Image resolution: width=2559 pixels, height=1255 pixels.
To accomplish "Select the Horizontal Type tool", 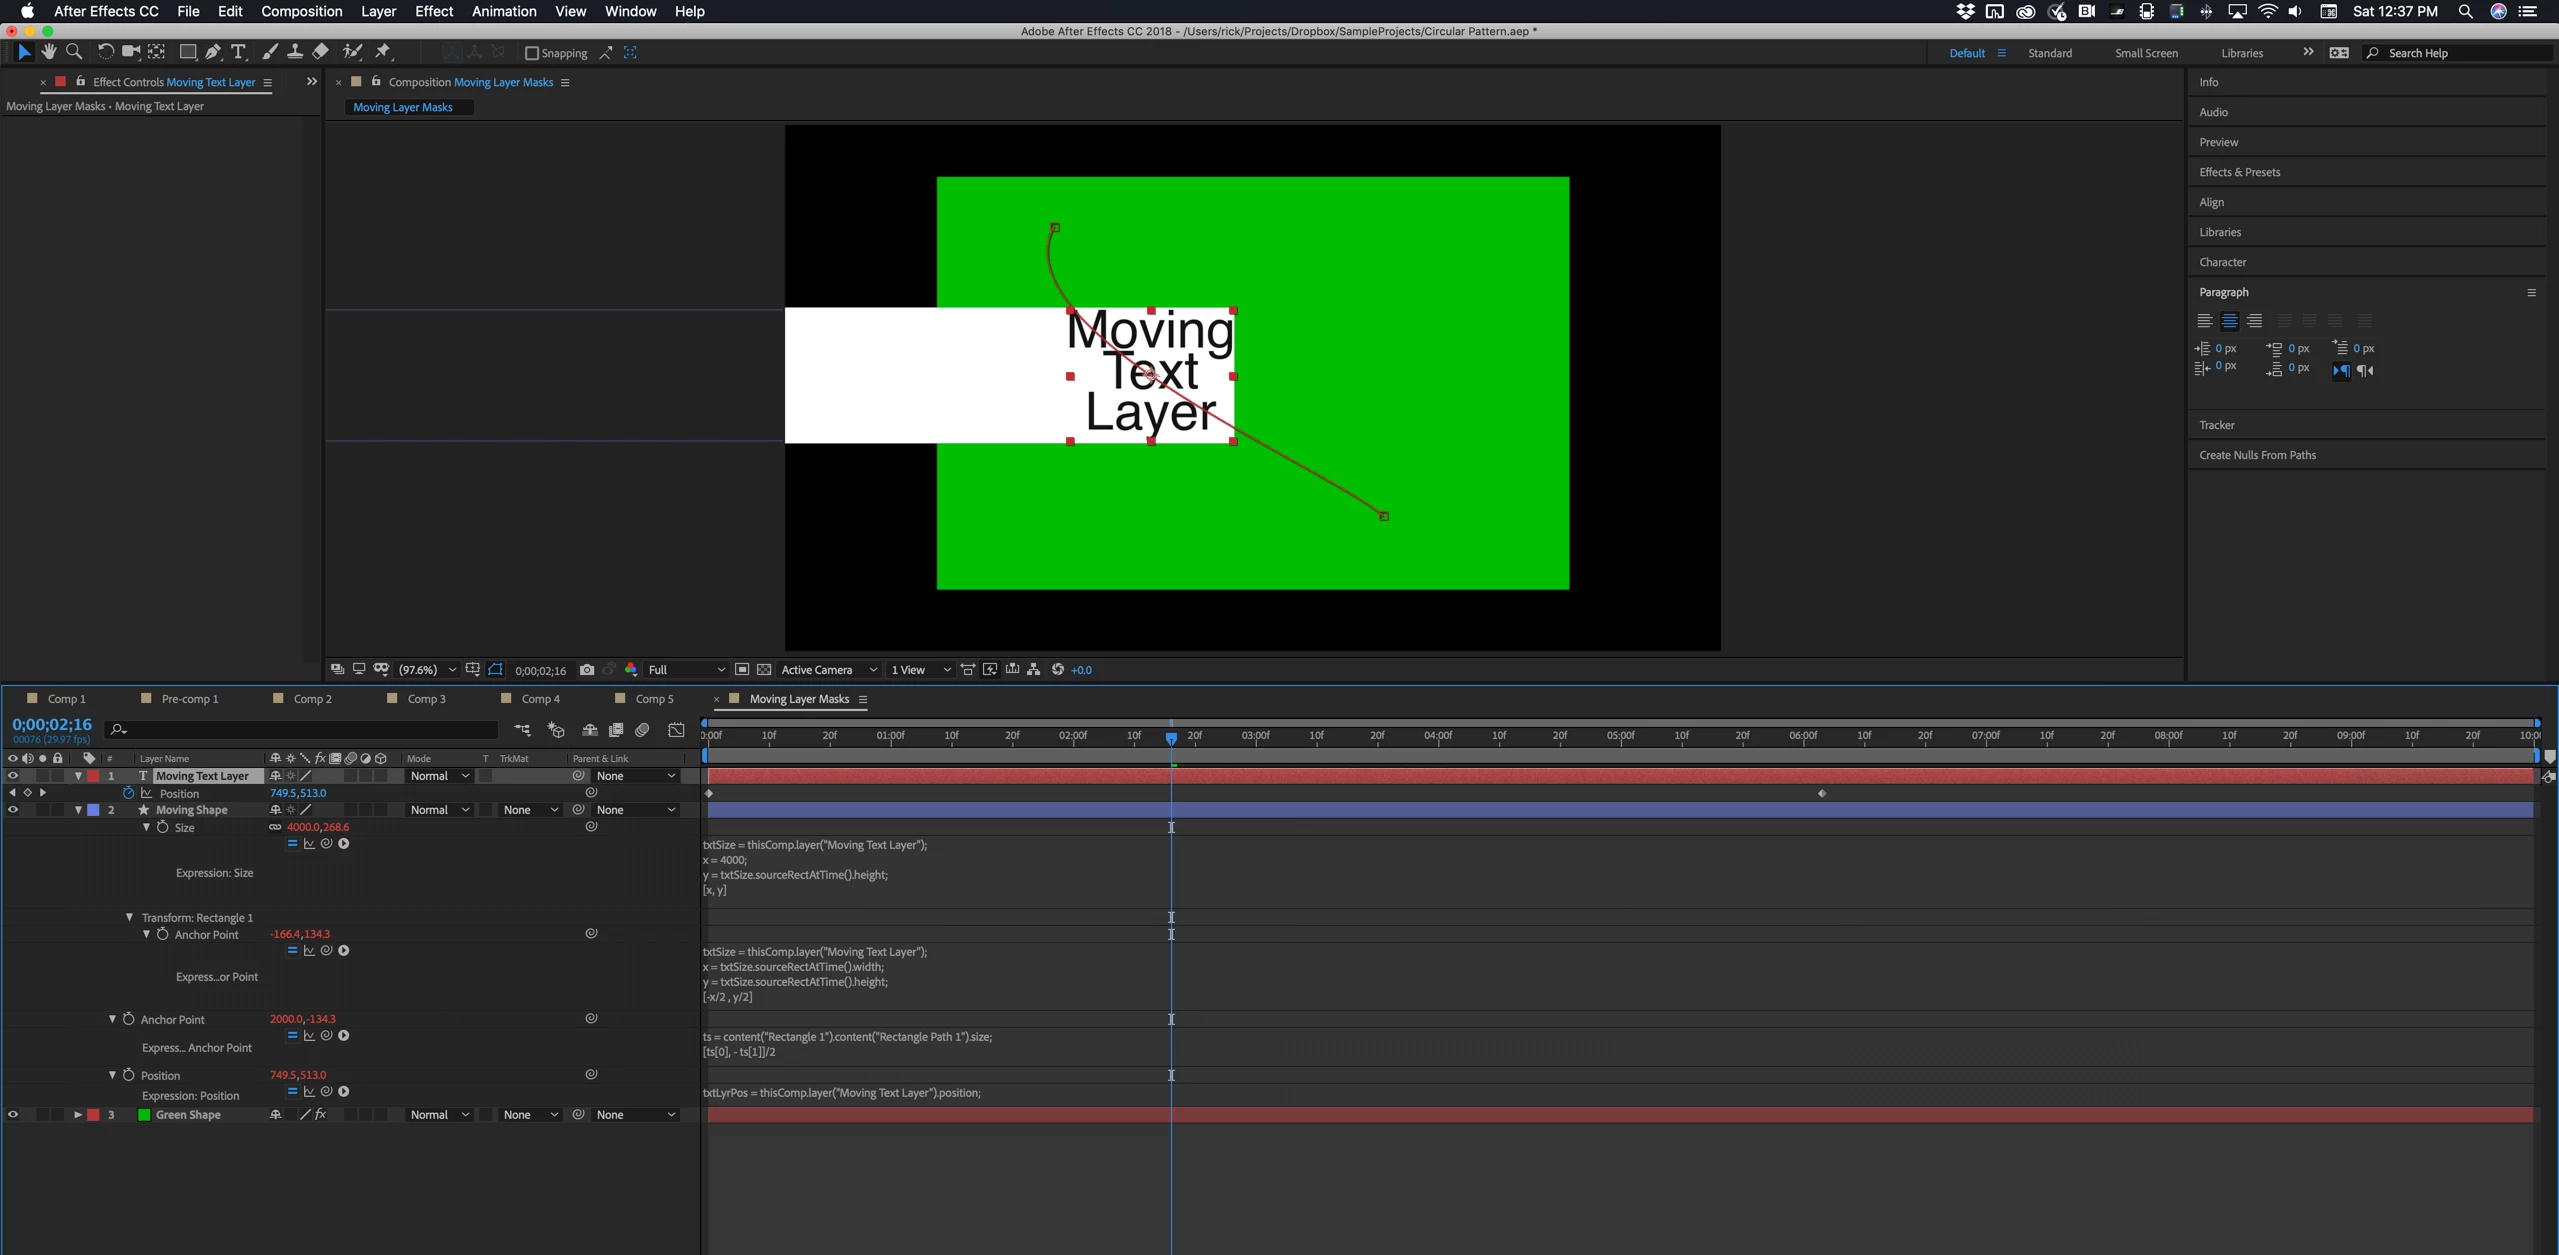I will click(238, 52).
